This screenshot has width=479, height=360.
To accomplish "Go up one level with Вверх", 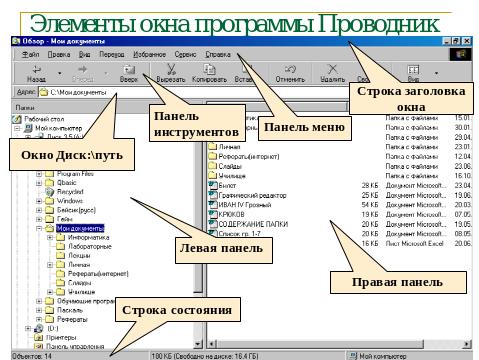I will [129, 74].
